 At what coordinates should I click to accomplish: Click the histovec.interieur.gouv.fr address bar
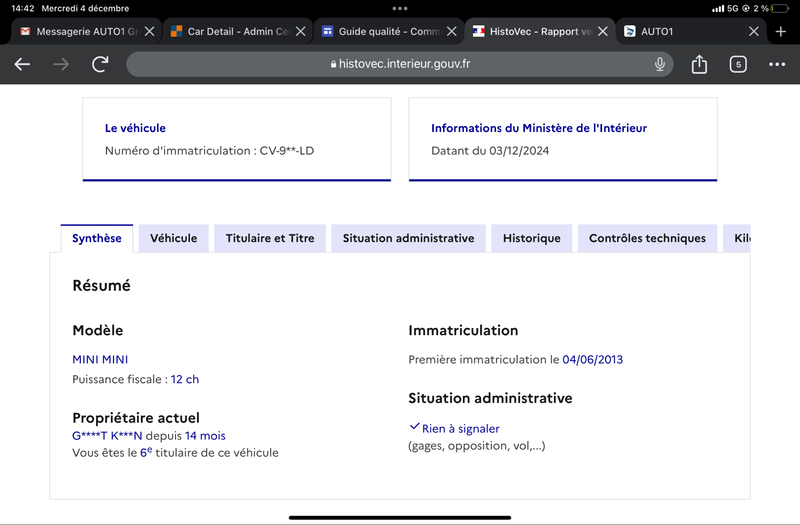tap(399, 64)
